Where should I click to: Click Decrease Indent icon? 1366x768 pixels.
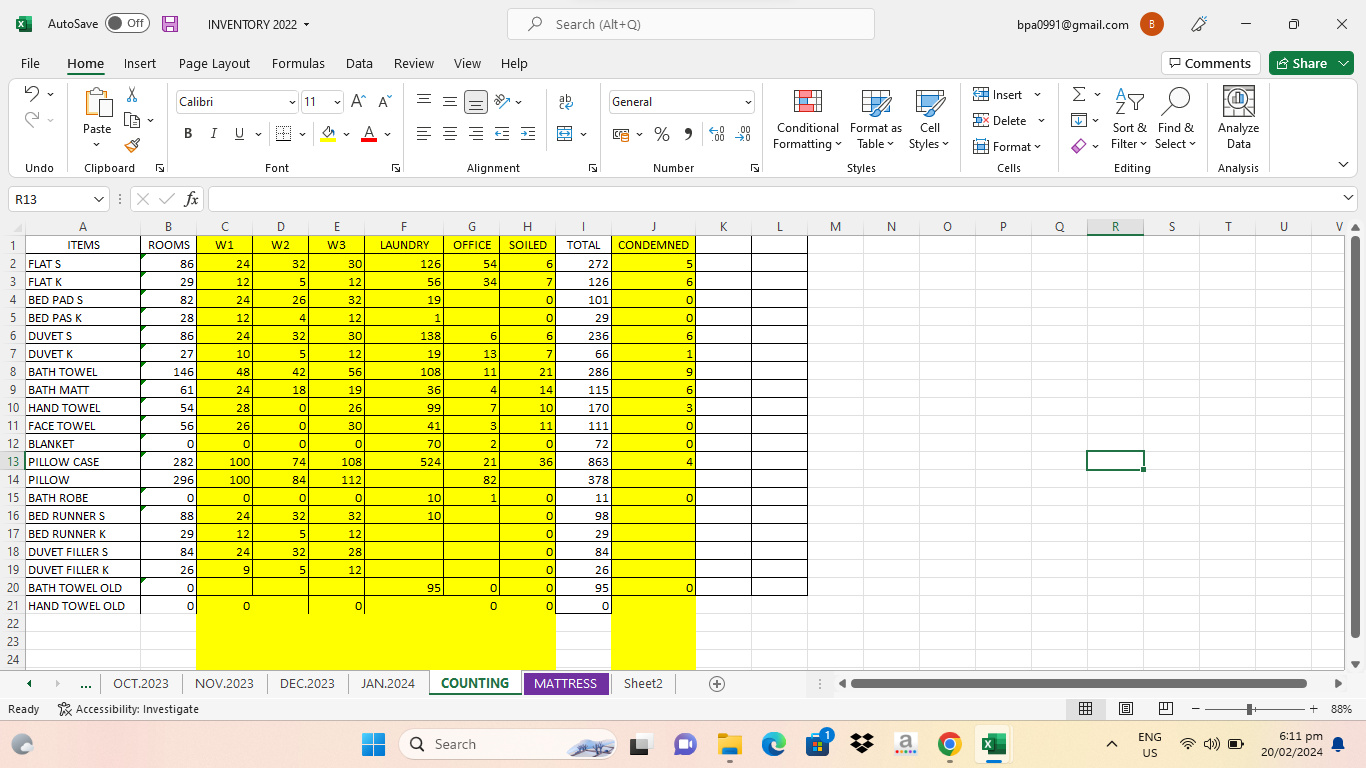[501, 134]
